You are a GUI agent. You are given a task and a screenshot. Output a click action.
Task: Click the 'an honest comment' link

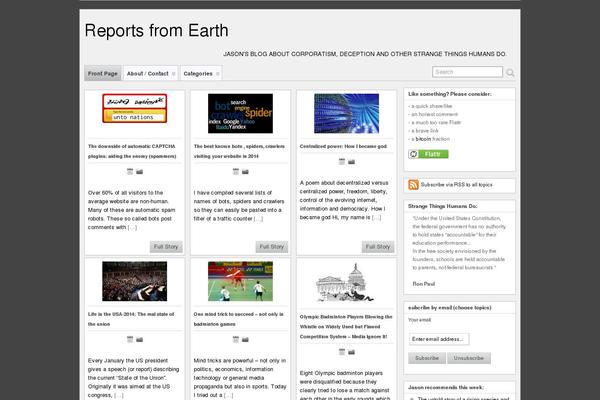coord(435,114)
